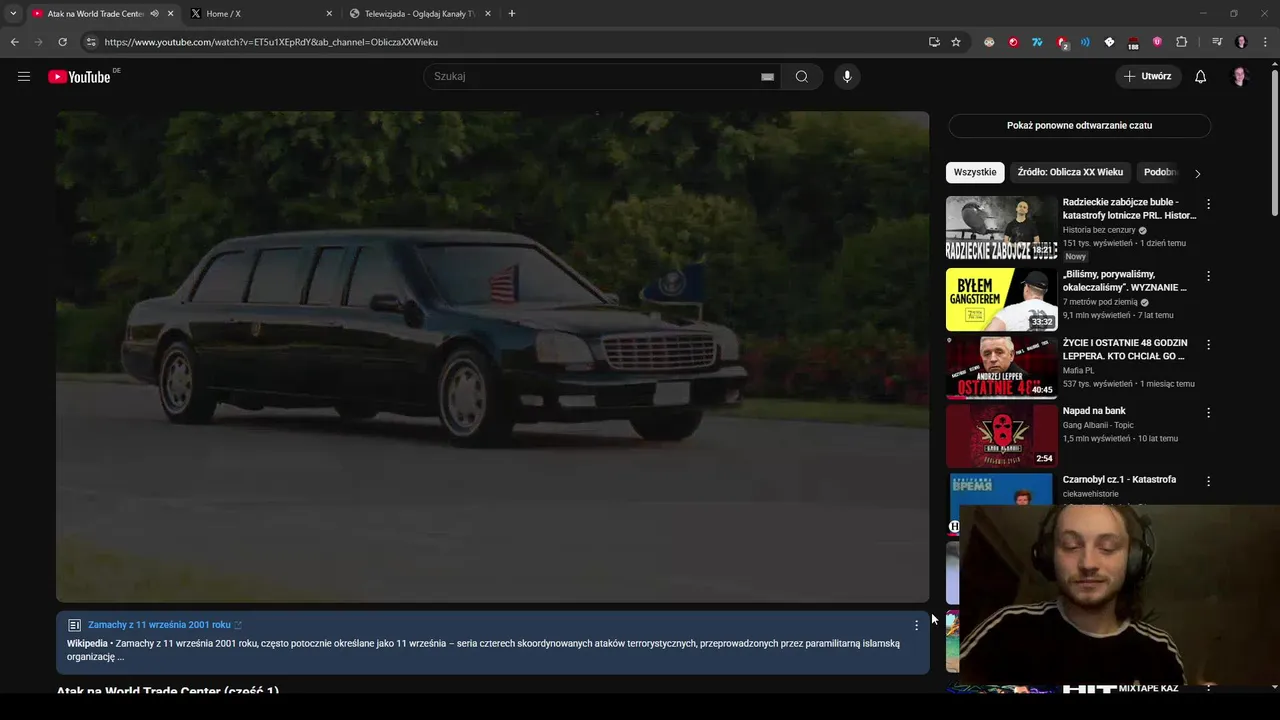The width and height of the screenshot is (1280, 720).
Task: Open Byłem gangsterem video thumbnail
Action: pos(1001,299)
